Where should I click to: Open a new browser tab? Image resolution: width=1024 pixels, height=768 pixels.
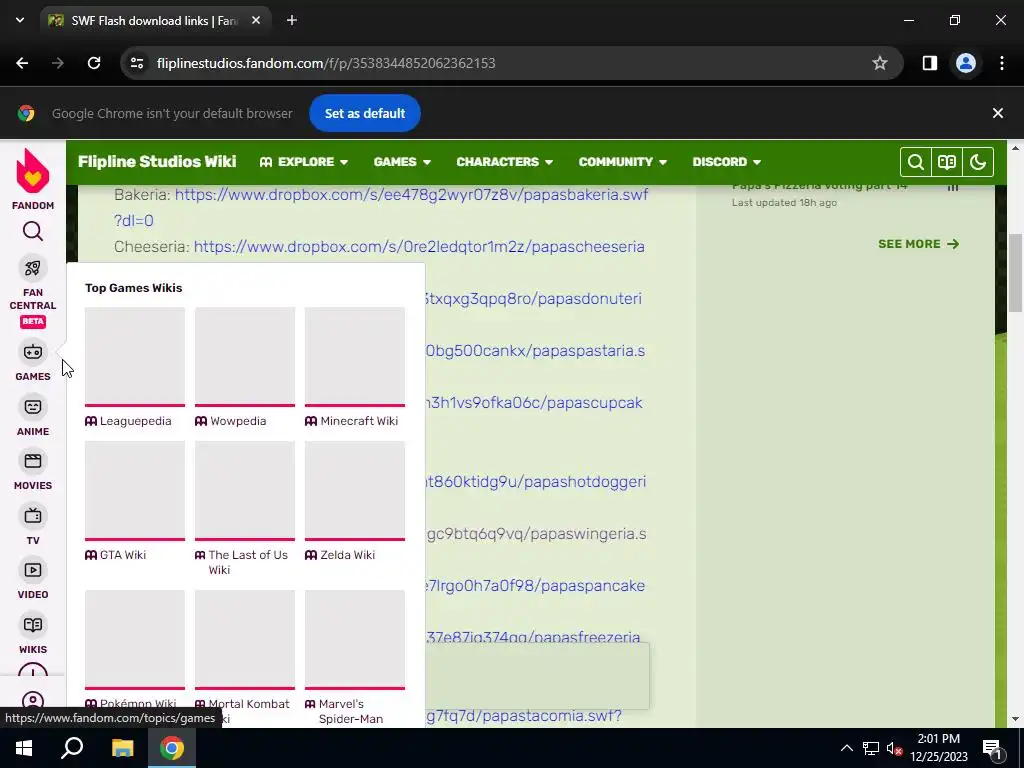pos(292,20)
